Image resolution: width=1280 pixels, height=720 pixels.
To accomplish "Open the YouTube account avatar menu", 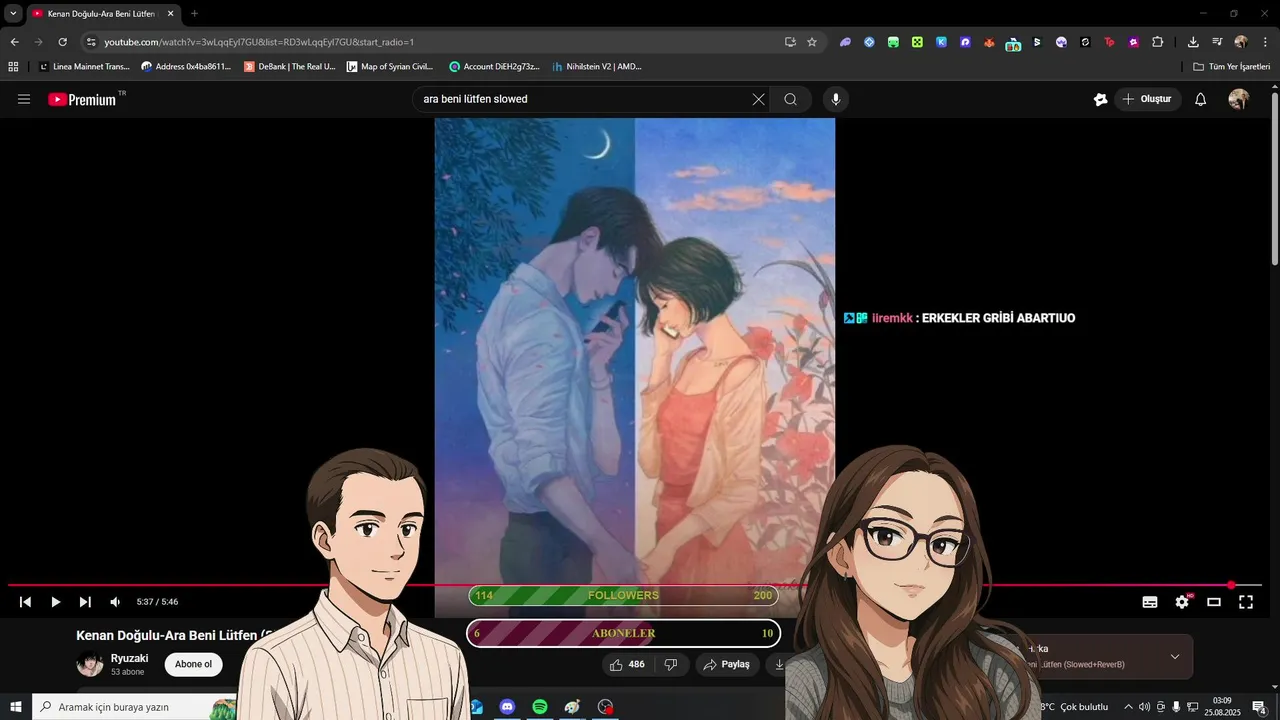I will 1238,99.
